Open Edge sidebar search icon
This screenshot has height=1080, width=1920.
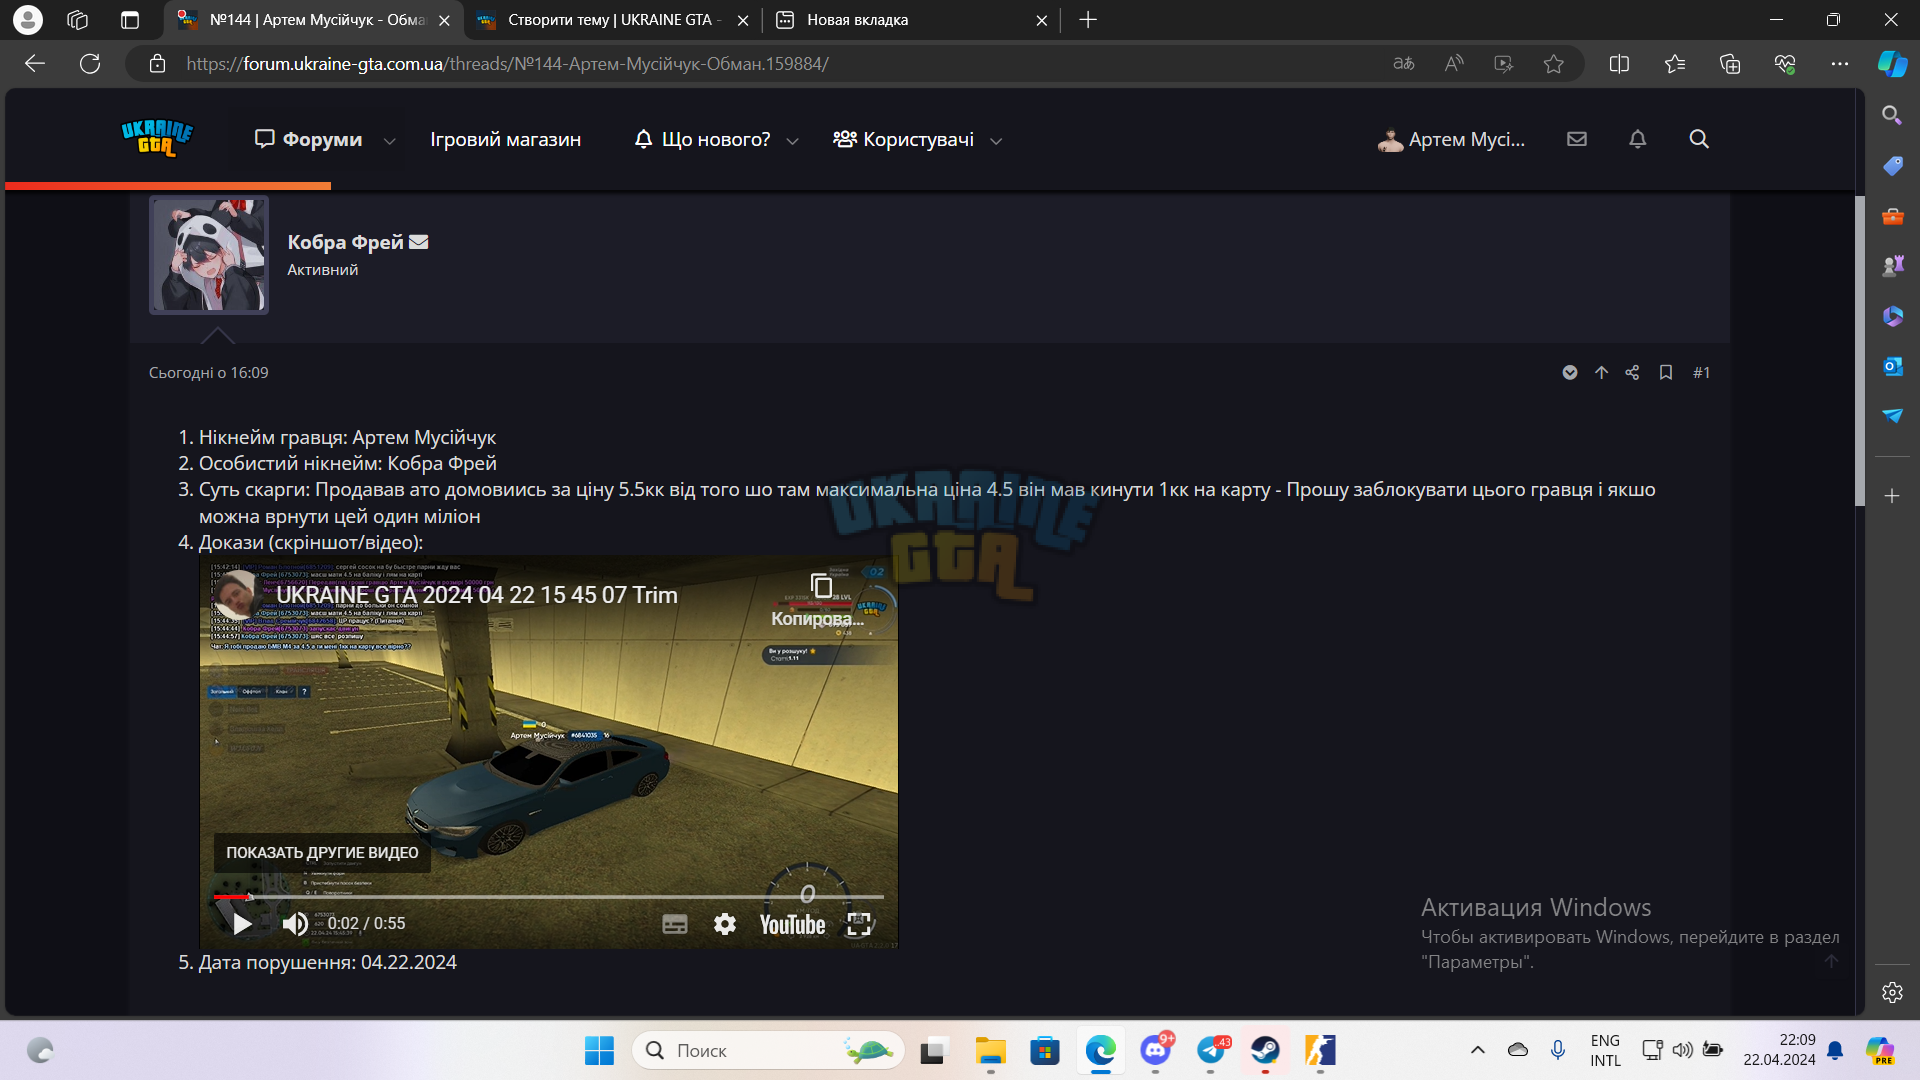[x=1892, y=115]
